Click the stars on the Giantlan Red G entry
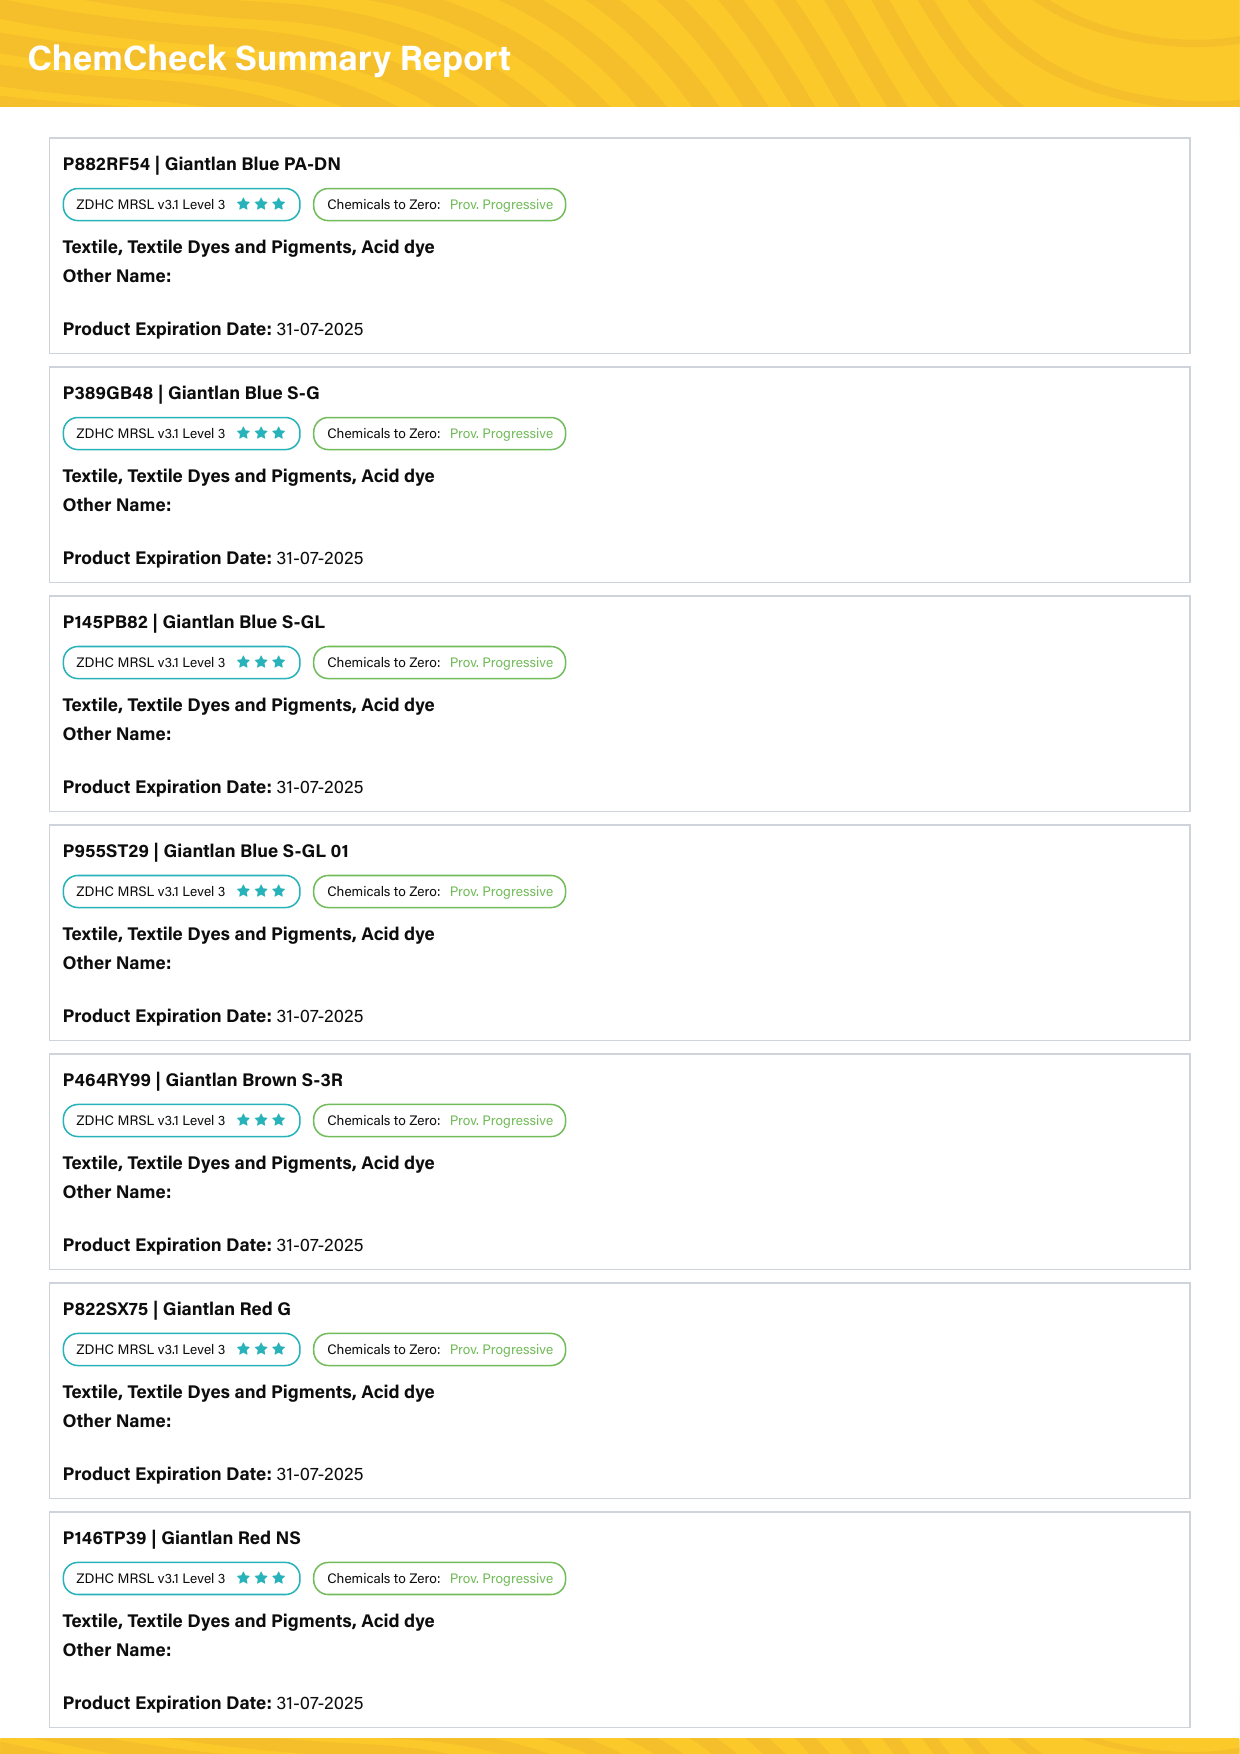Screen dimensions: 1240x1754 pos(261,1349)
